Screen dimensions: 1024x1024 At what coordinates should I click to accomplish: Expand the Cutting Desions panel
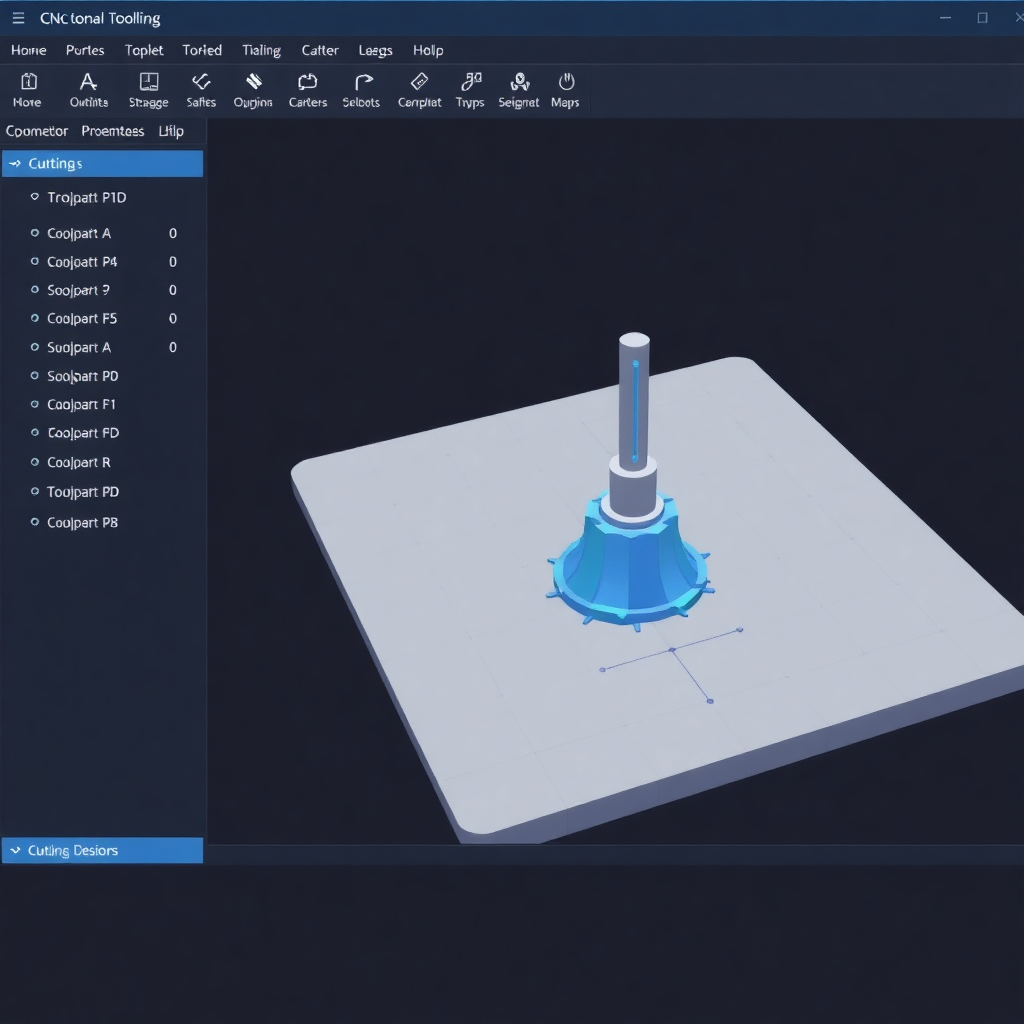14,850
